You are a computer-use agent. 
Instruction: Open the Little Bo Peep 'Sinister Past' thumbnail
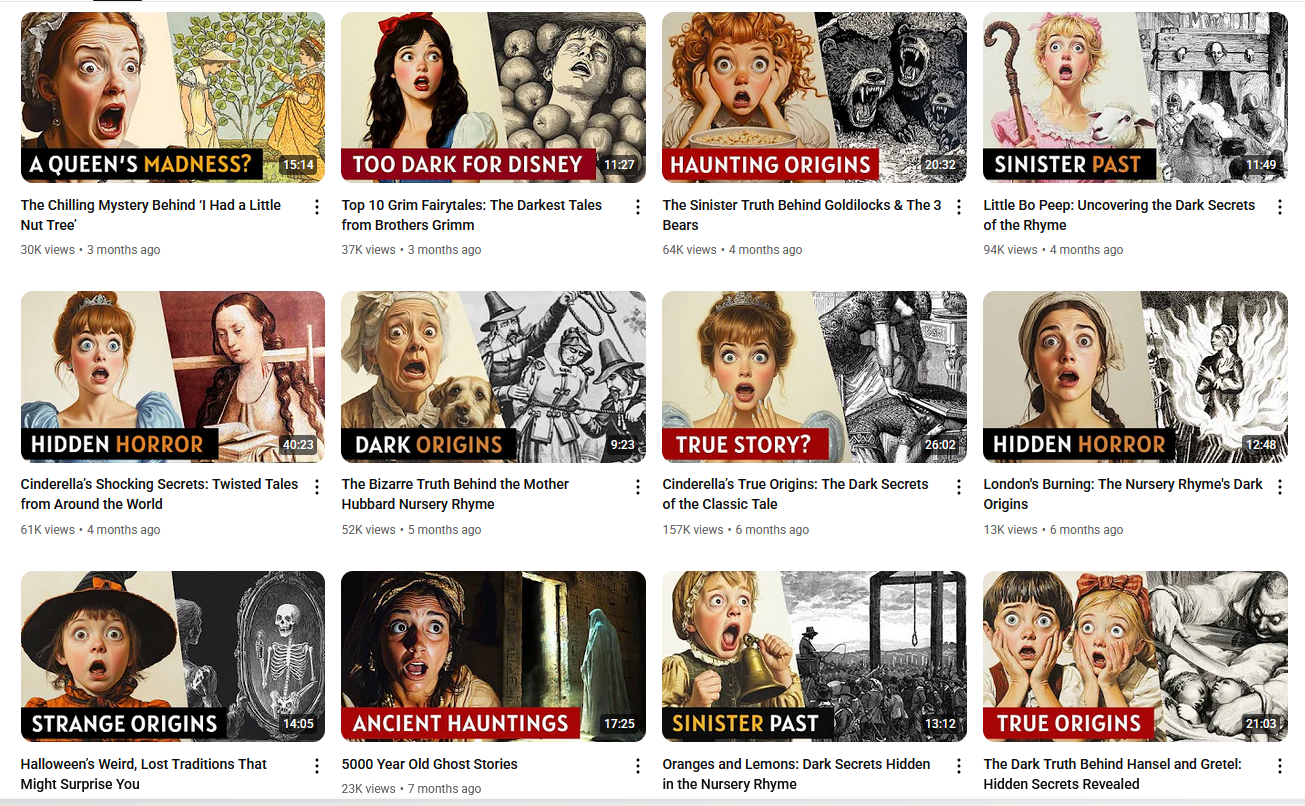(1135, 97)
